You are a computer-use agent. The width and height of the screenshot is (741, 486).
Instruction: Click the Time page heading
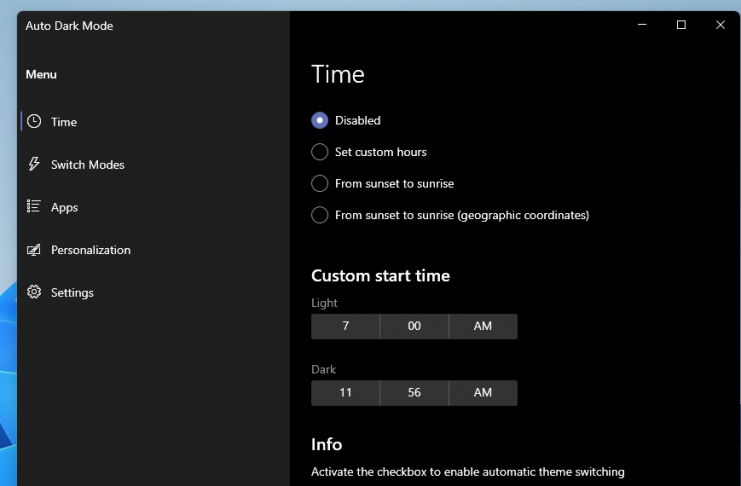pyautogui.click(x=338, y=75)
